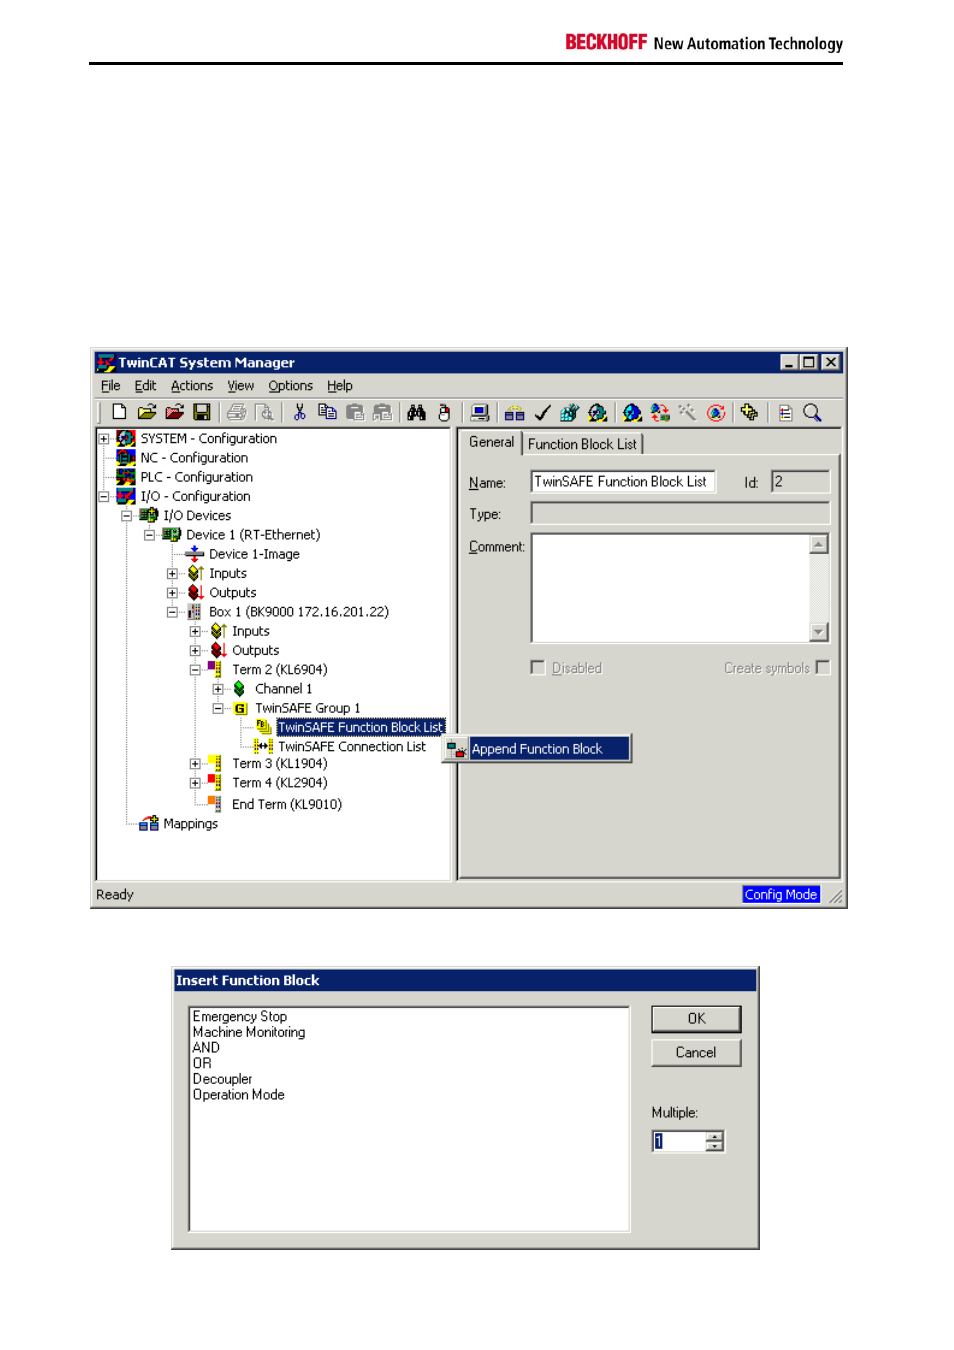
Task: Click the New file toolbar icon
Action: tap(119, 412)
